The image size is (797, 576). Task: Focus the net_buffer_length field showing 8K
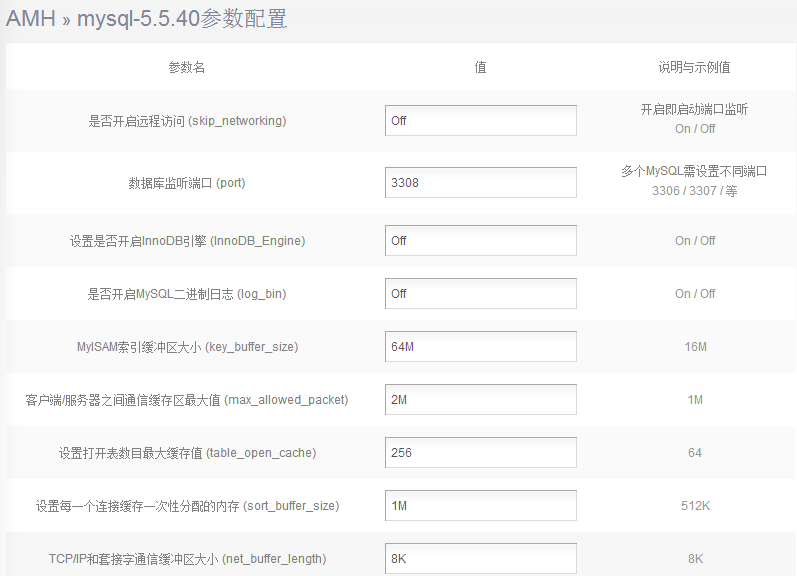tap(480, 558)
